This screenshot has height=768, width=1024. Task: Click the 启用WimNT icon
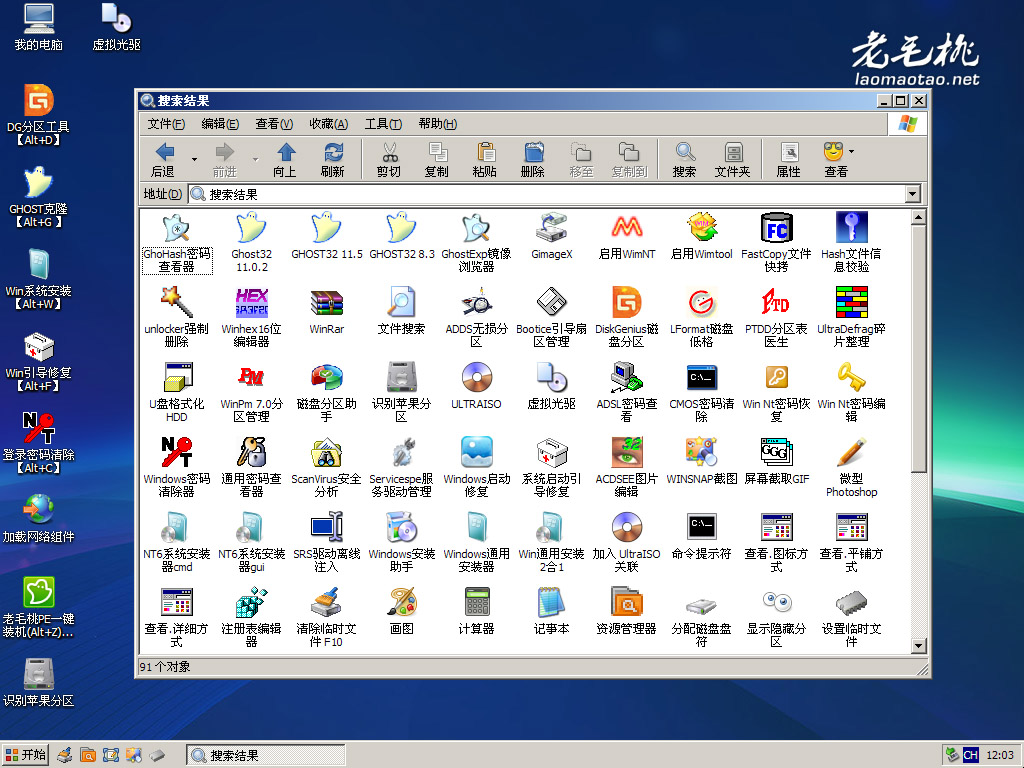[626, 236]
